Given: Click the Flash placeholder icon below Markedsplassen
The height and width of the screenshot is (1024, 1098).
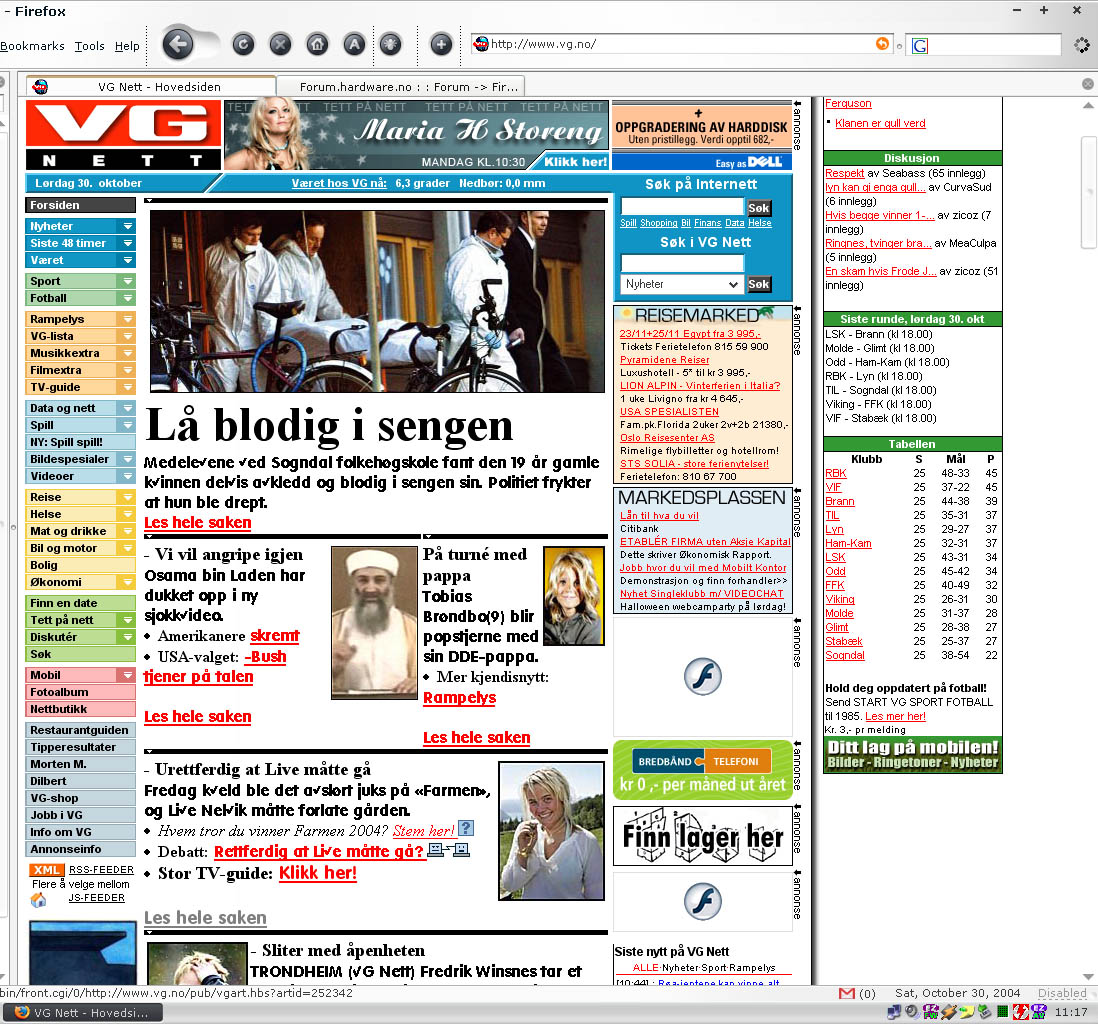Looking at the screenshot, I should click(x=702, y=677).
